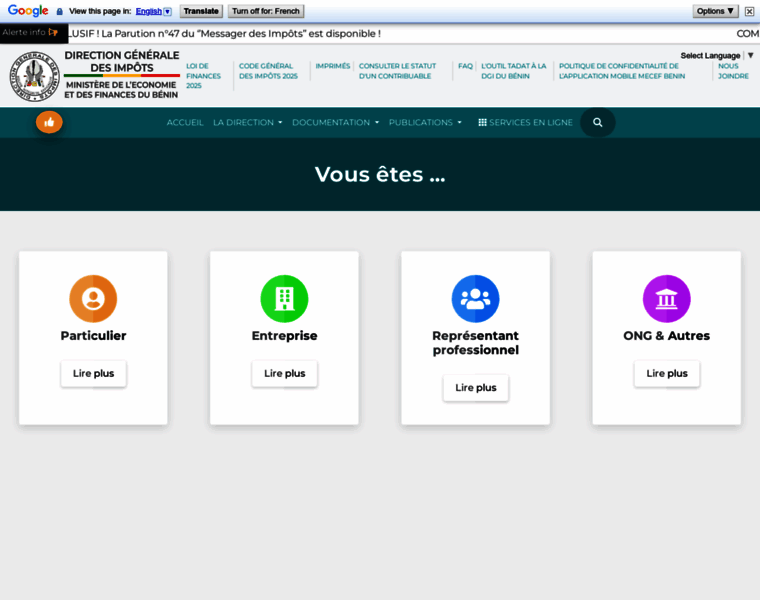Image resolution: width=760 pixels, height=600 pixels.
Task: Click the green Entreprise building icon
Action: pos(284,298)
